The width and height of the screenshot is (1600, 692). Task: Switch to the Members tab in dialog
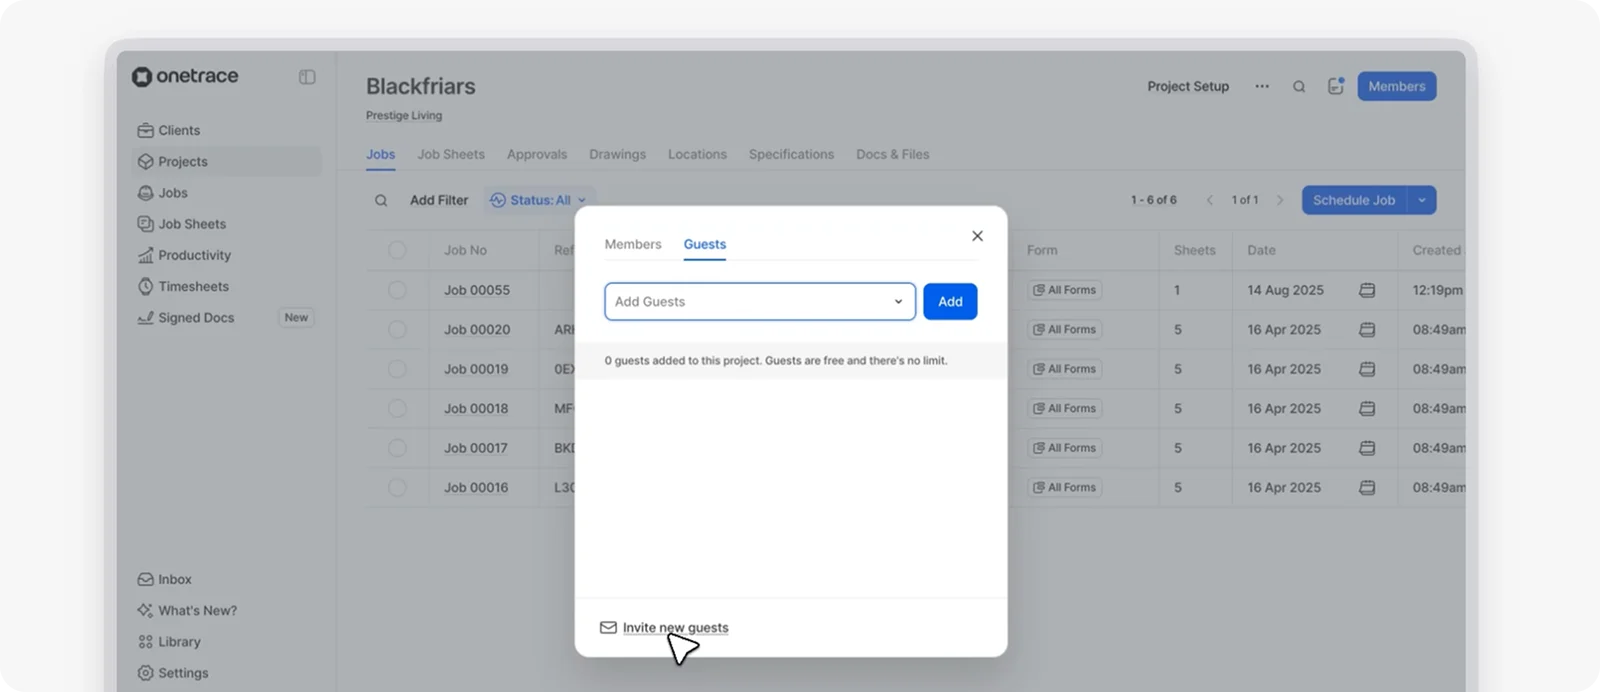click(633, 244)
